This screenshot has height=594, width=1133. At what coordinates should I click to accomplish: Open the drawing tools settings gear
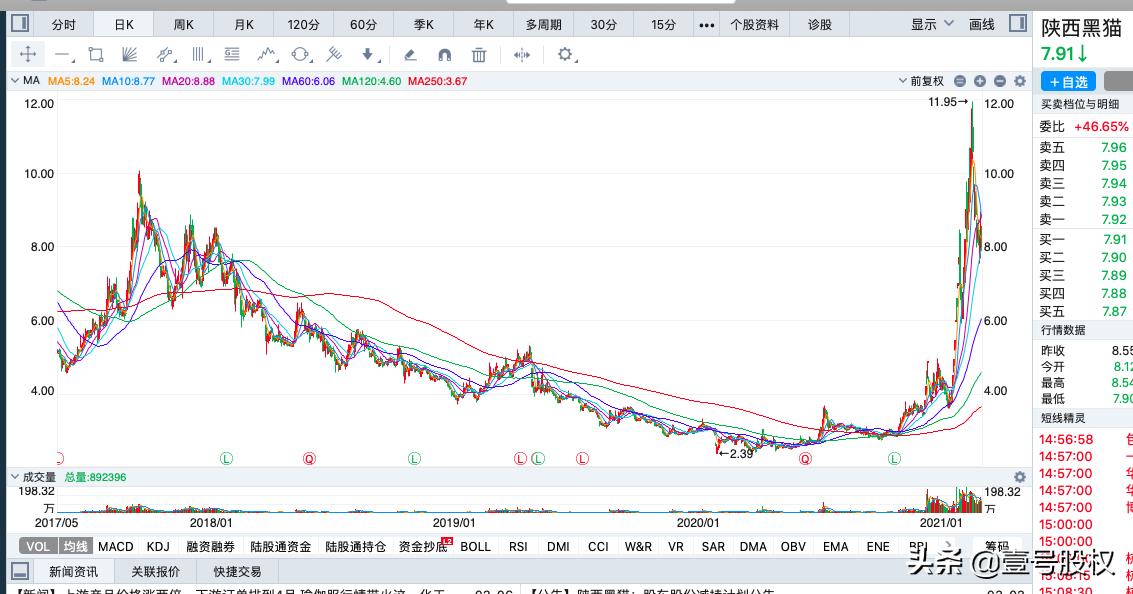(565, 57)
